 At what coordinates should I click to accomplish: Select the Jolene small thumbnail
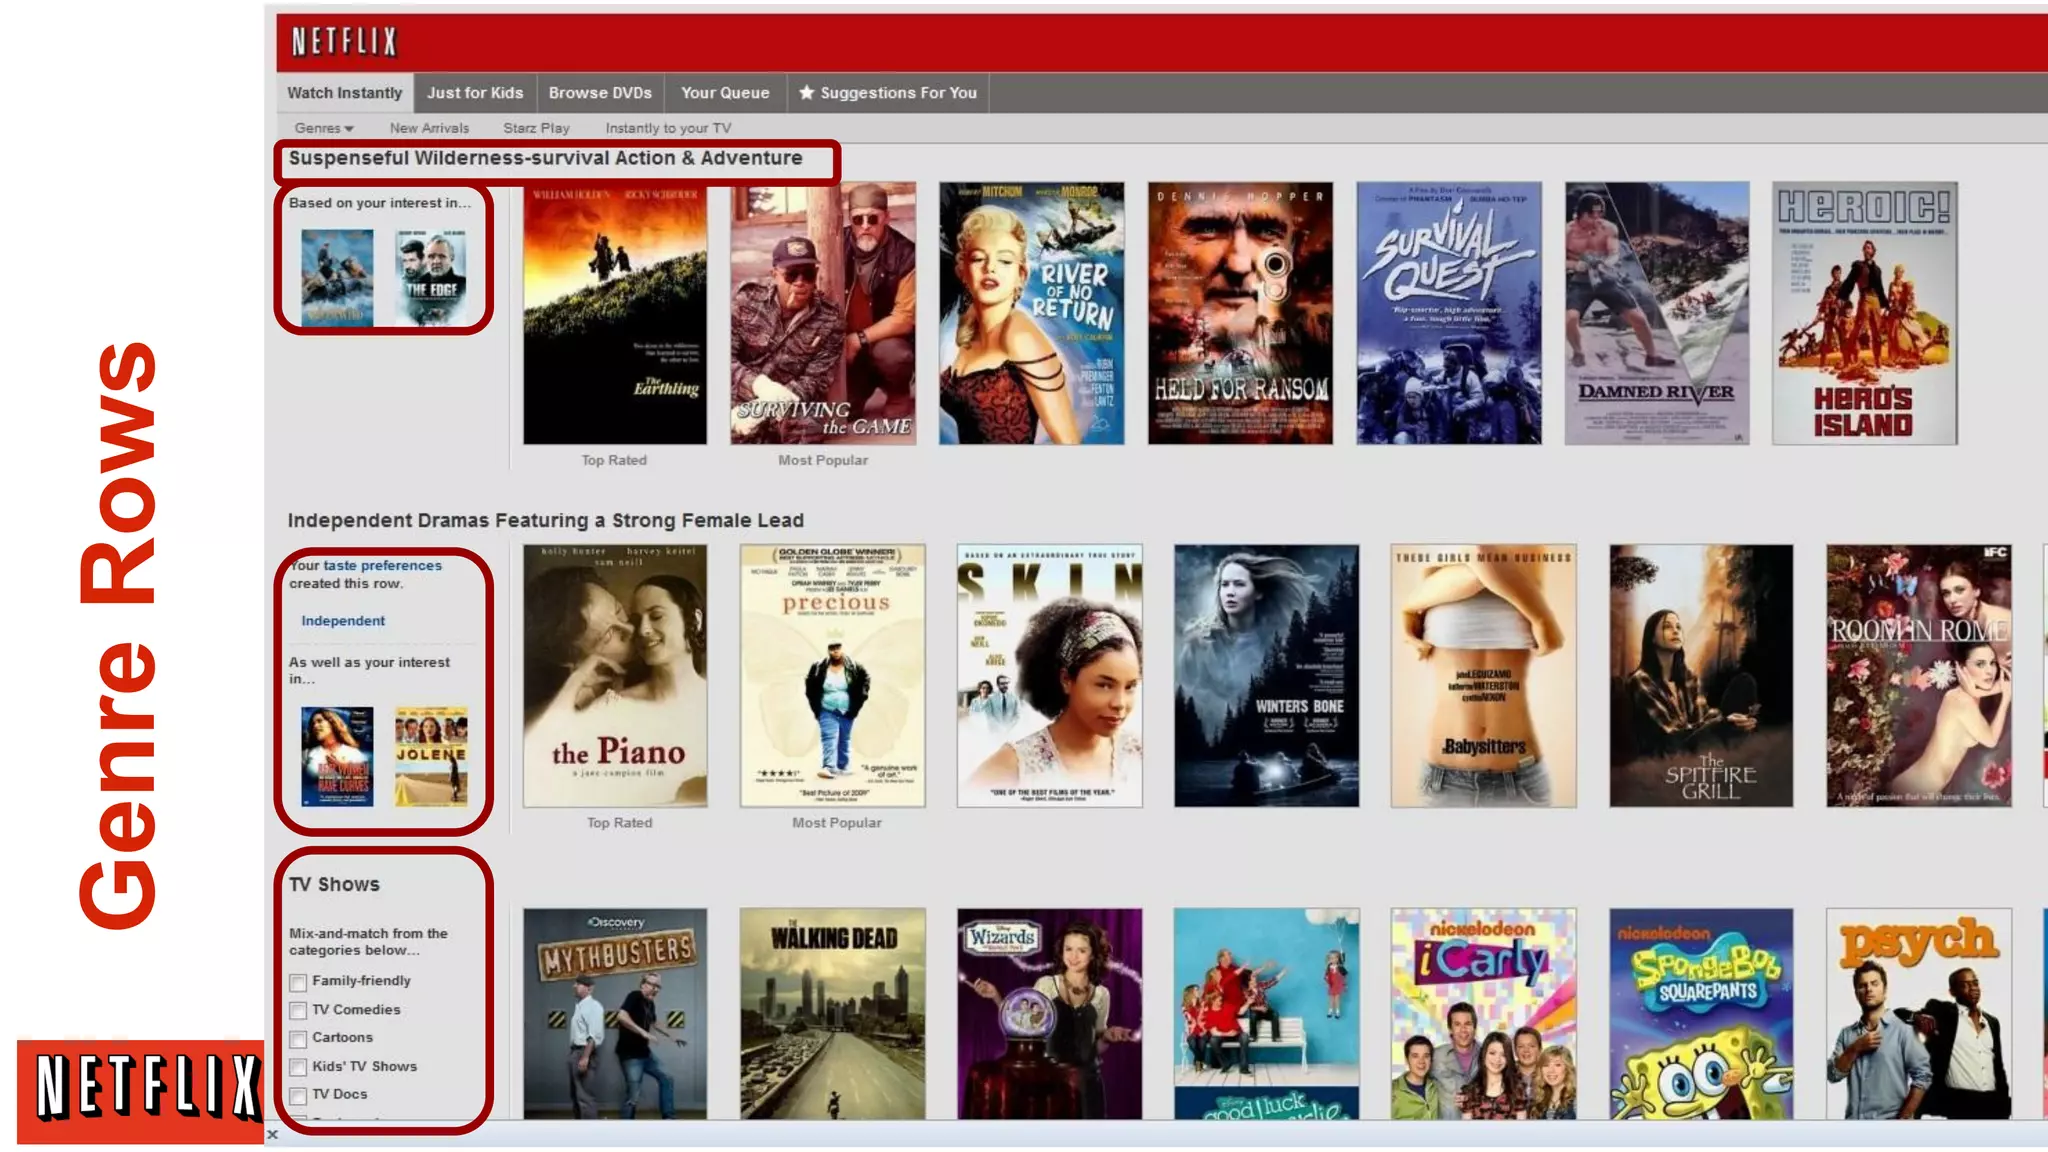coord(431,756)
